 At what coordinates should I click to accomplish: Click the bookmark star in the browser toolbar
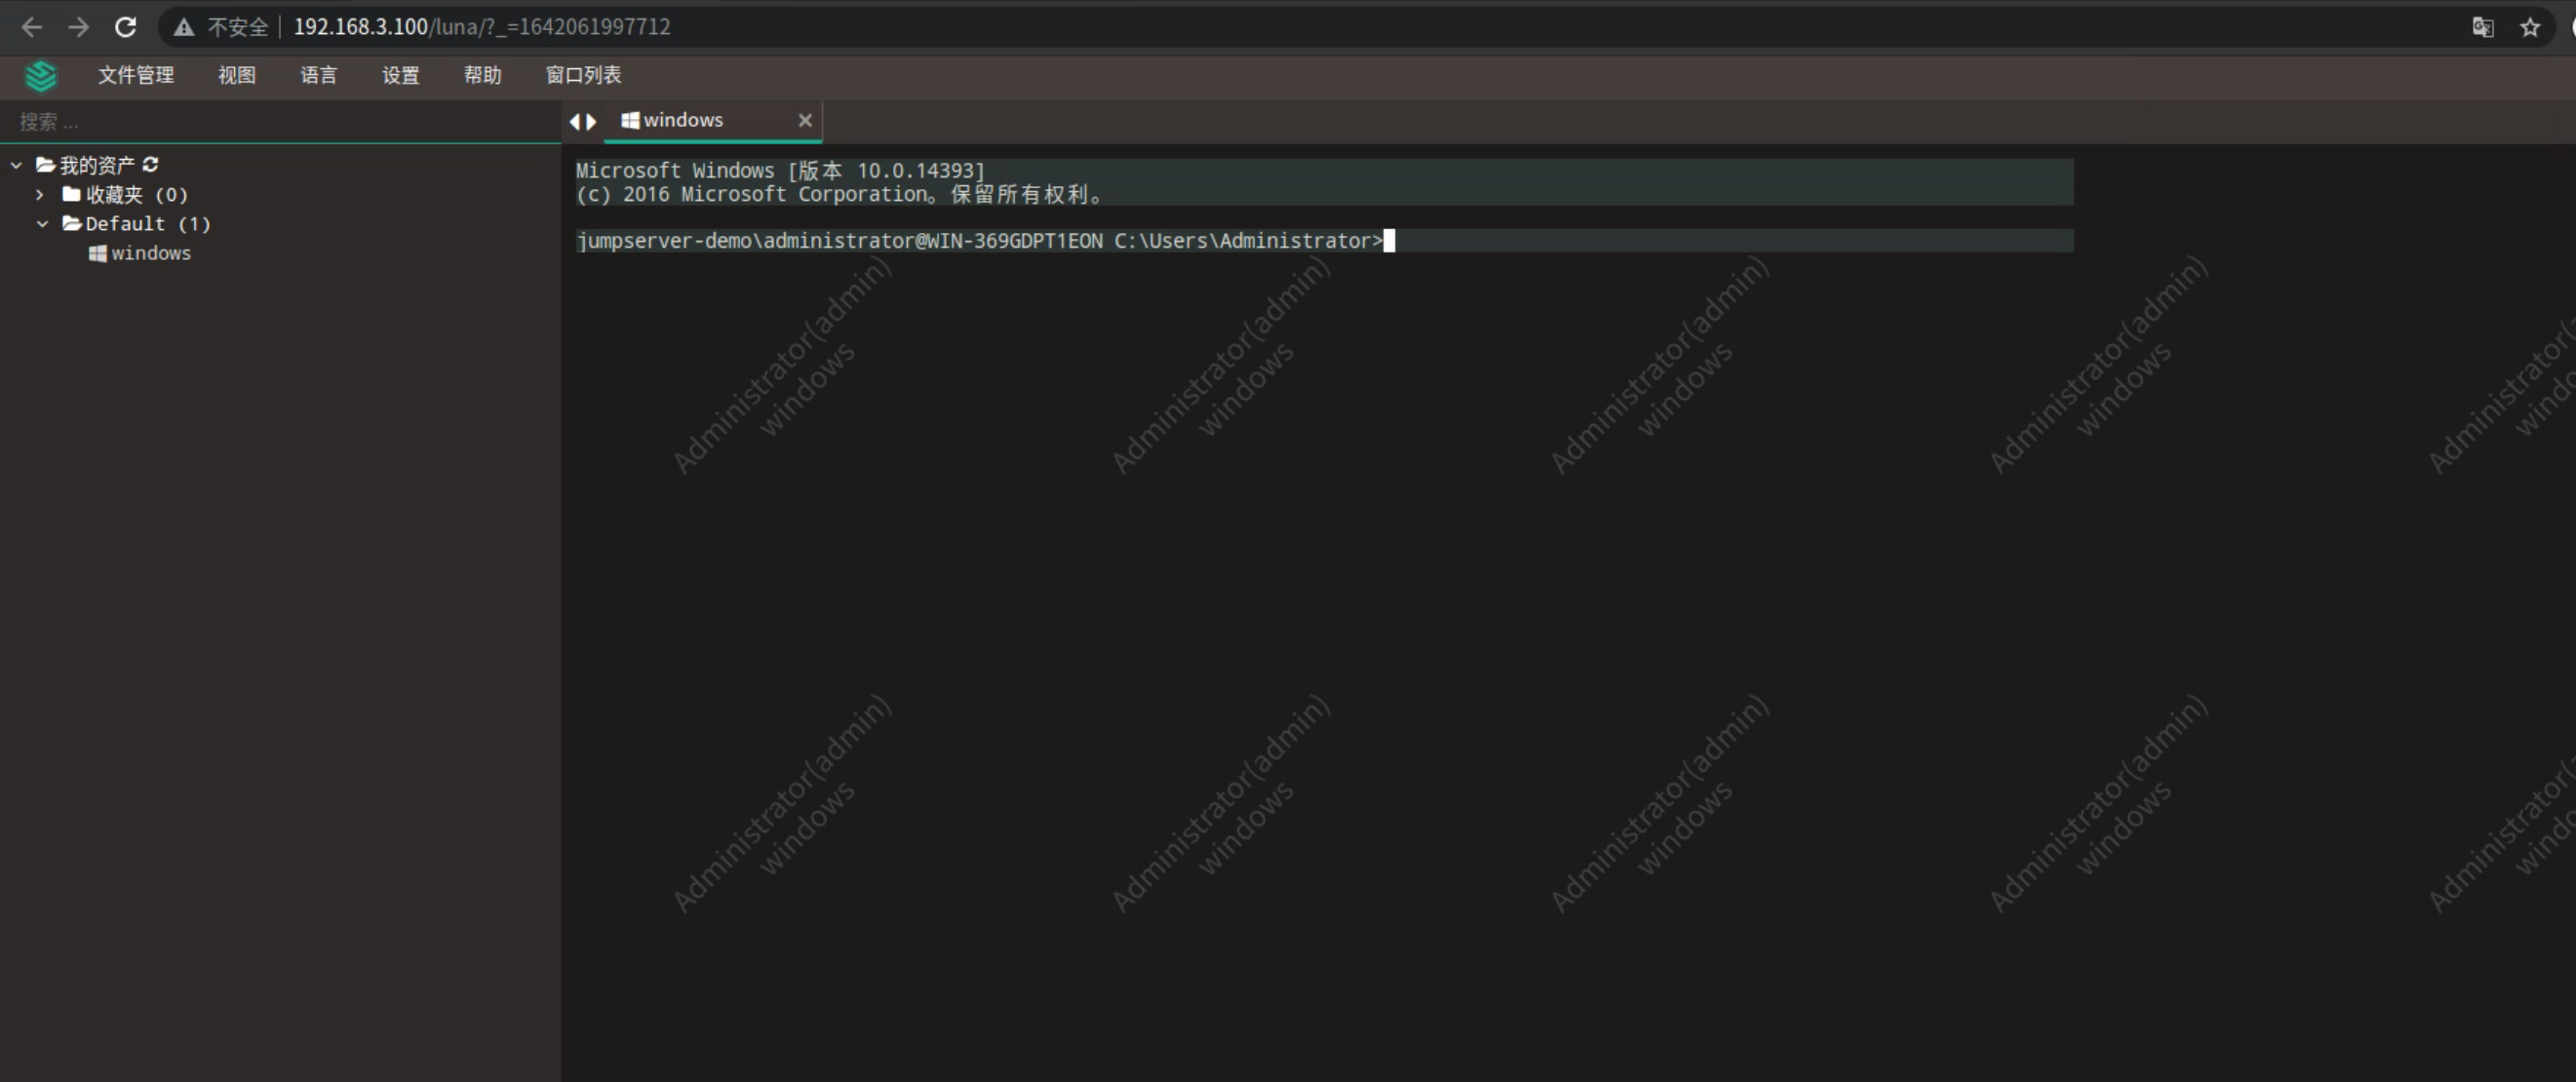pos(2531,27)
